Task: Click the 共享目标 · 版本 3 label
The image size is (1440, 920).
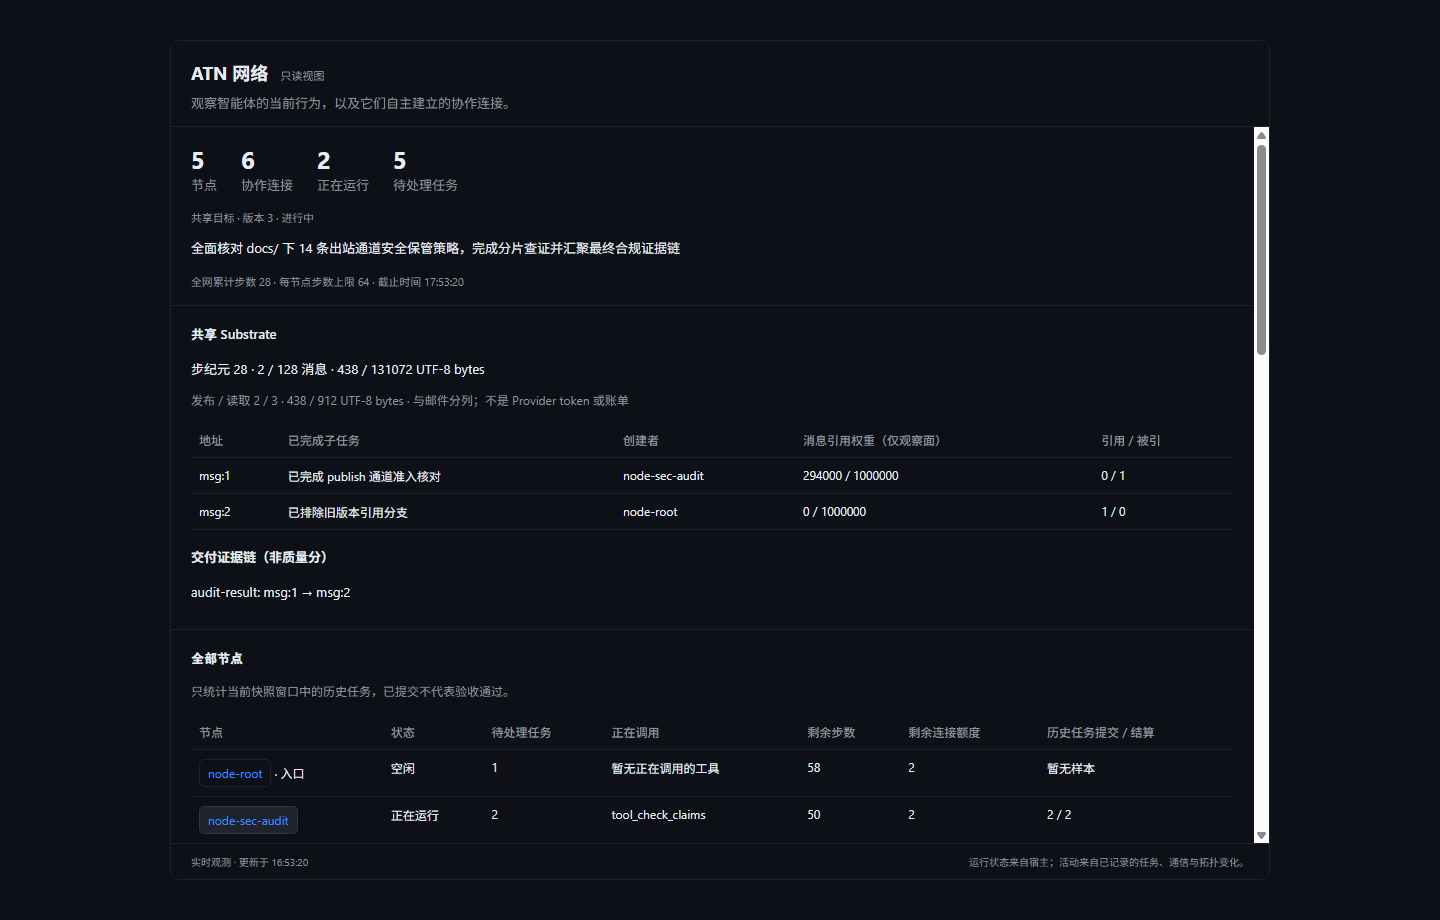Action: click(x=252, y=218)
